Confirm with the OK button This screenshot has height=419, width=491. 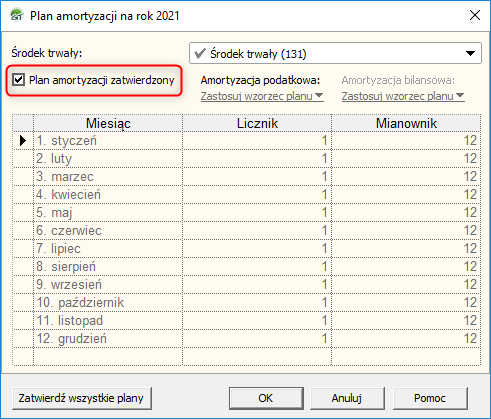coord(266,398)
